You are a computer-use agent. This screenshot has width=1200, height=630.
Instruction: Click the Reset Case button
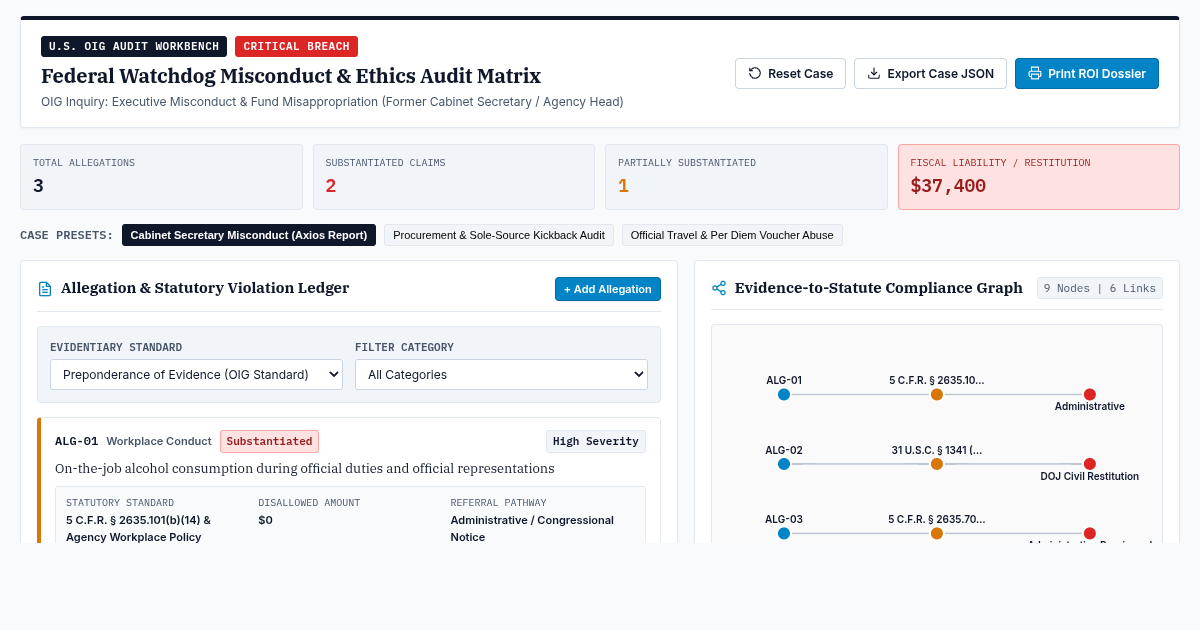click(x=790, y=73)
